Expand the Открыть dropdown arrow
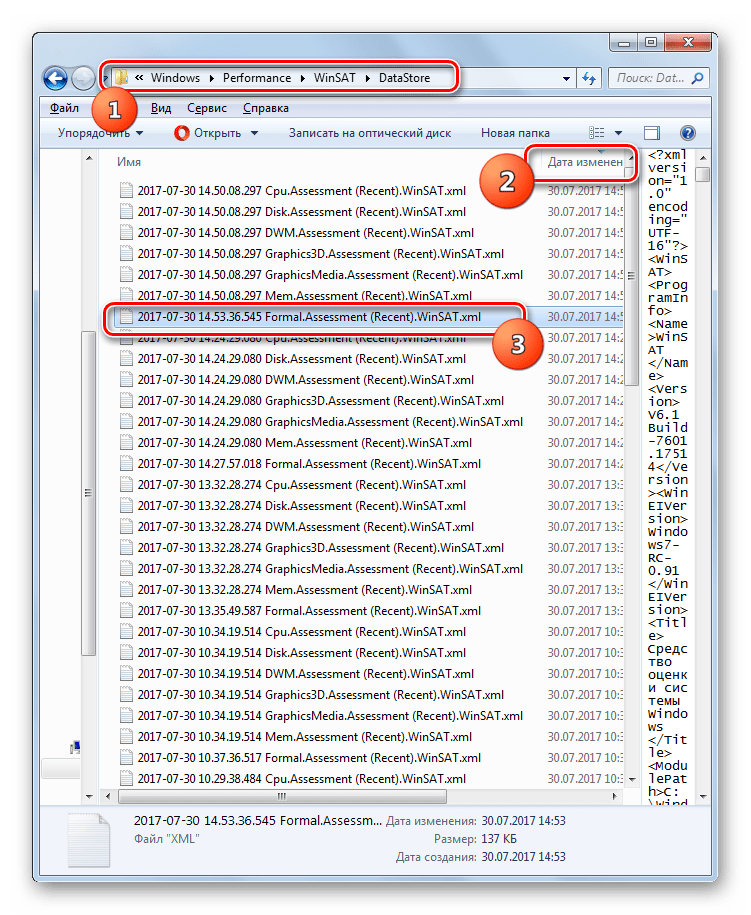Viewport: 751px width, 915px height. (254, 133)
